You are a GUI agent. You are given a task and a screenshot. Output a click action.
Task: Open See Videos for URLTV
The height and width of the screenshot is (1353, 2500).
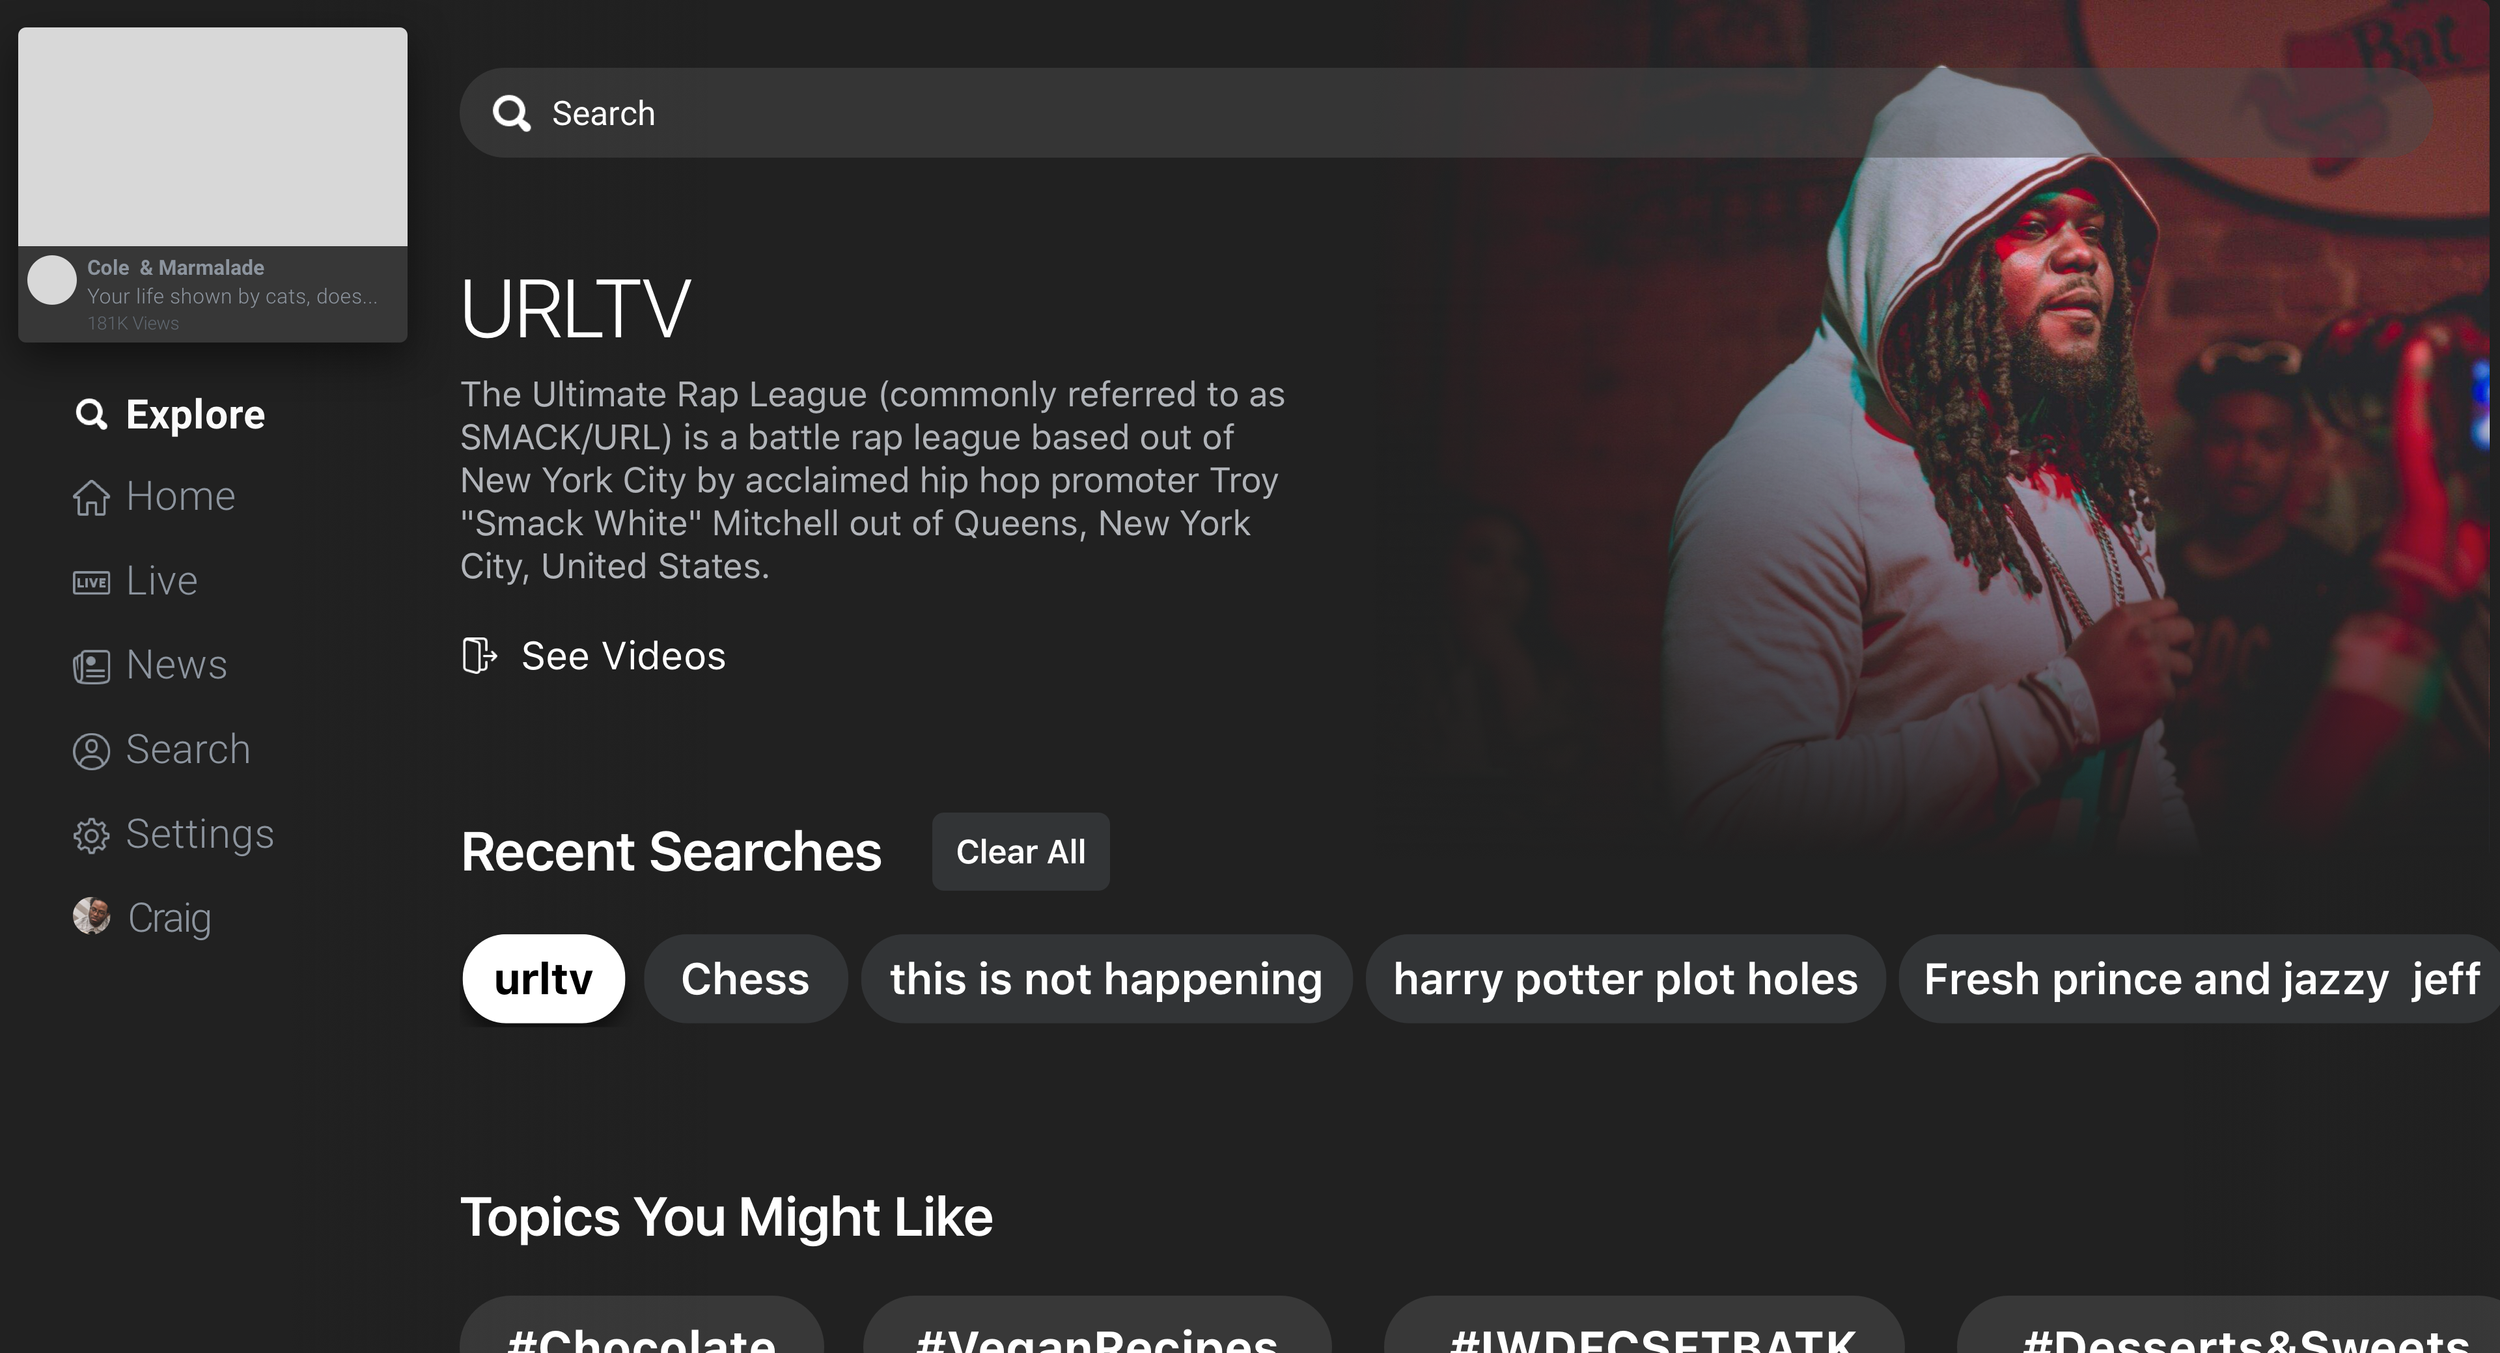pos(622,656)
